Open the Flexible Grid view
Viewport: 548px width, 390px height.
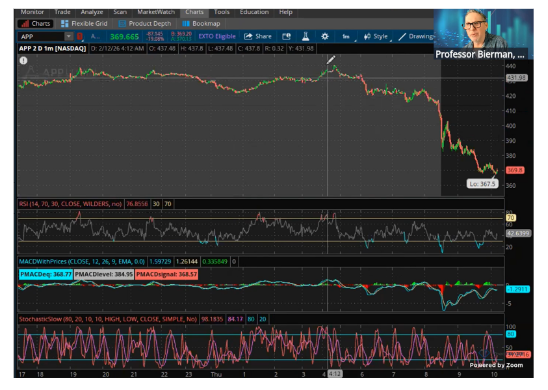click(84, 23)
